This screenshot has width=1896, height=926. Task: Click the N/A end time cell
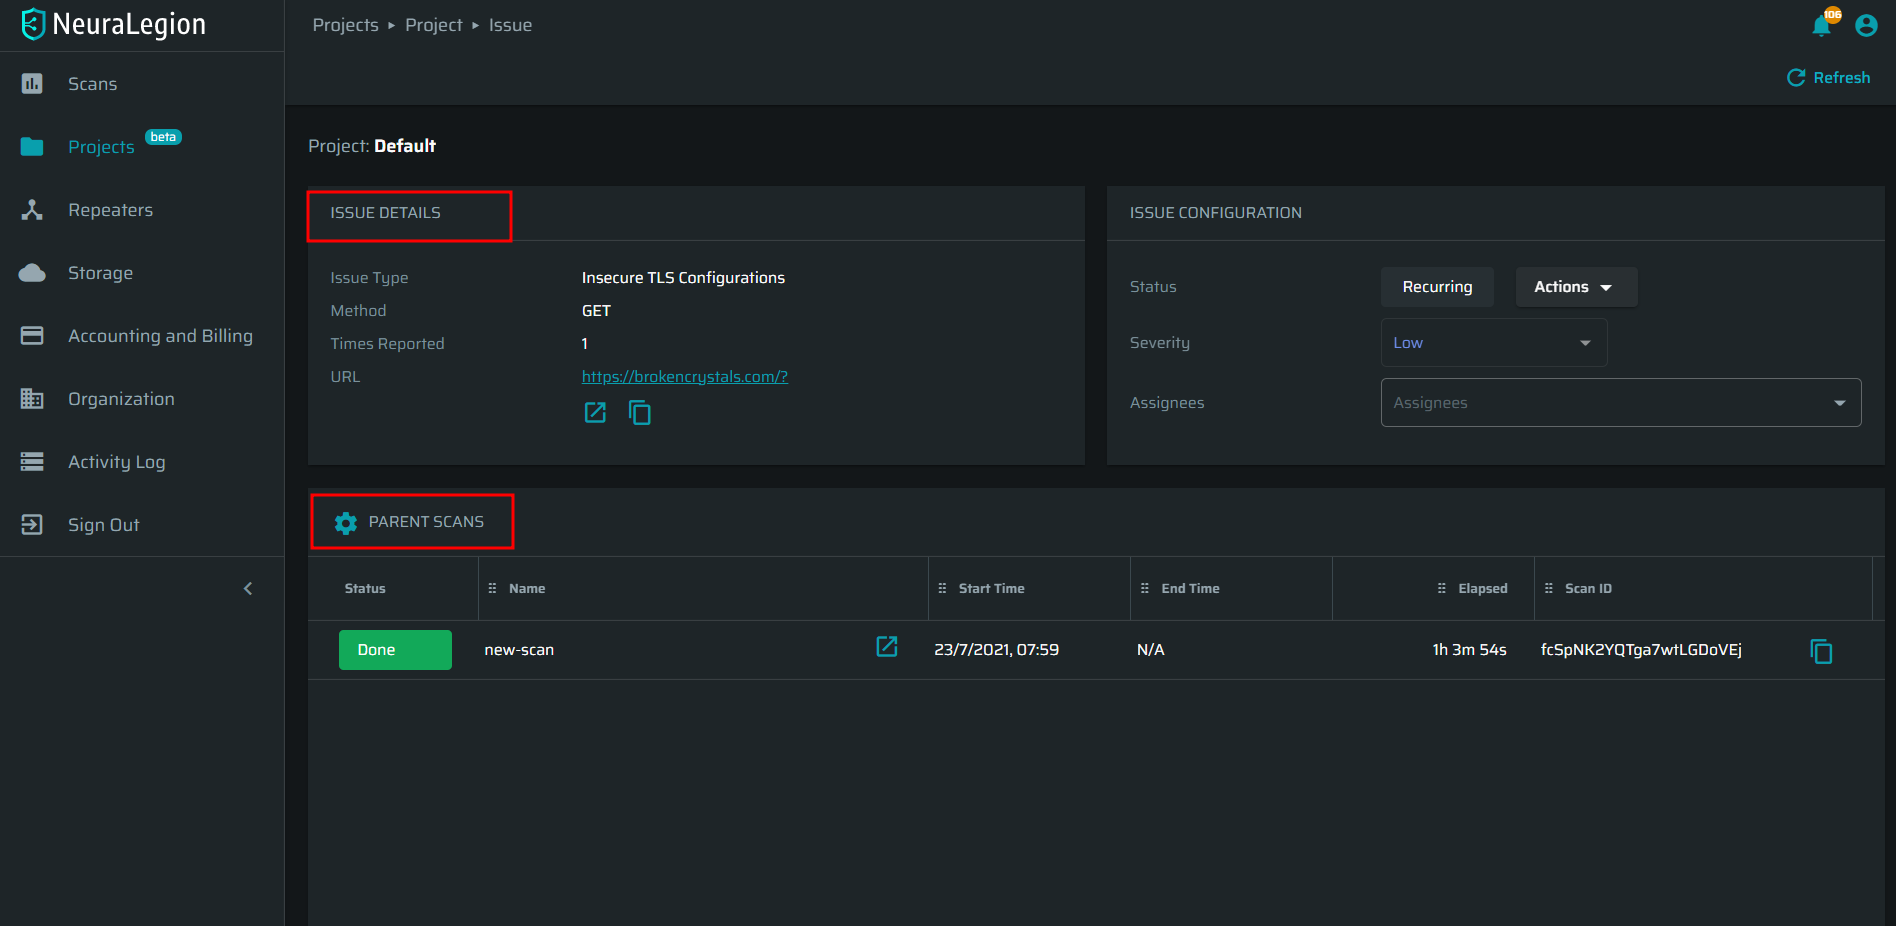click(x=1150, y=650)
